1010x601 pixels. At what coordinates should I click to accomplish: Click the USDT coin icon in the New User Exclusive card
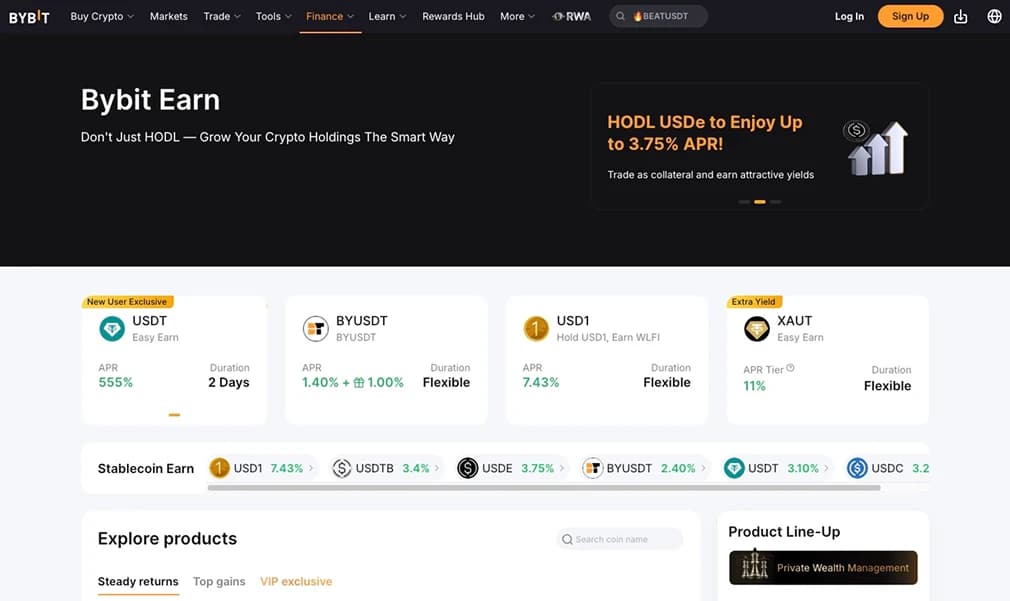[112, 329]
